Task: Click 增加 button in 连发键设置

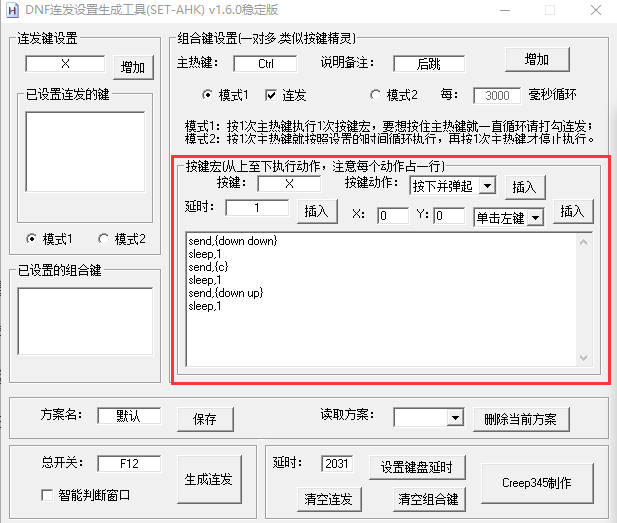Action: 133,68
